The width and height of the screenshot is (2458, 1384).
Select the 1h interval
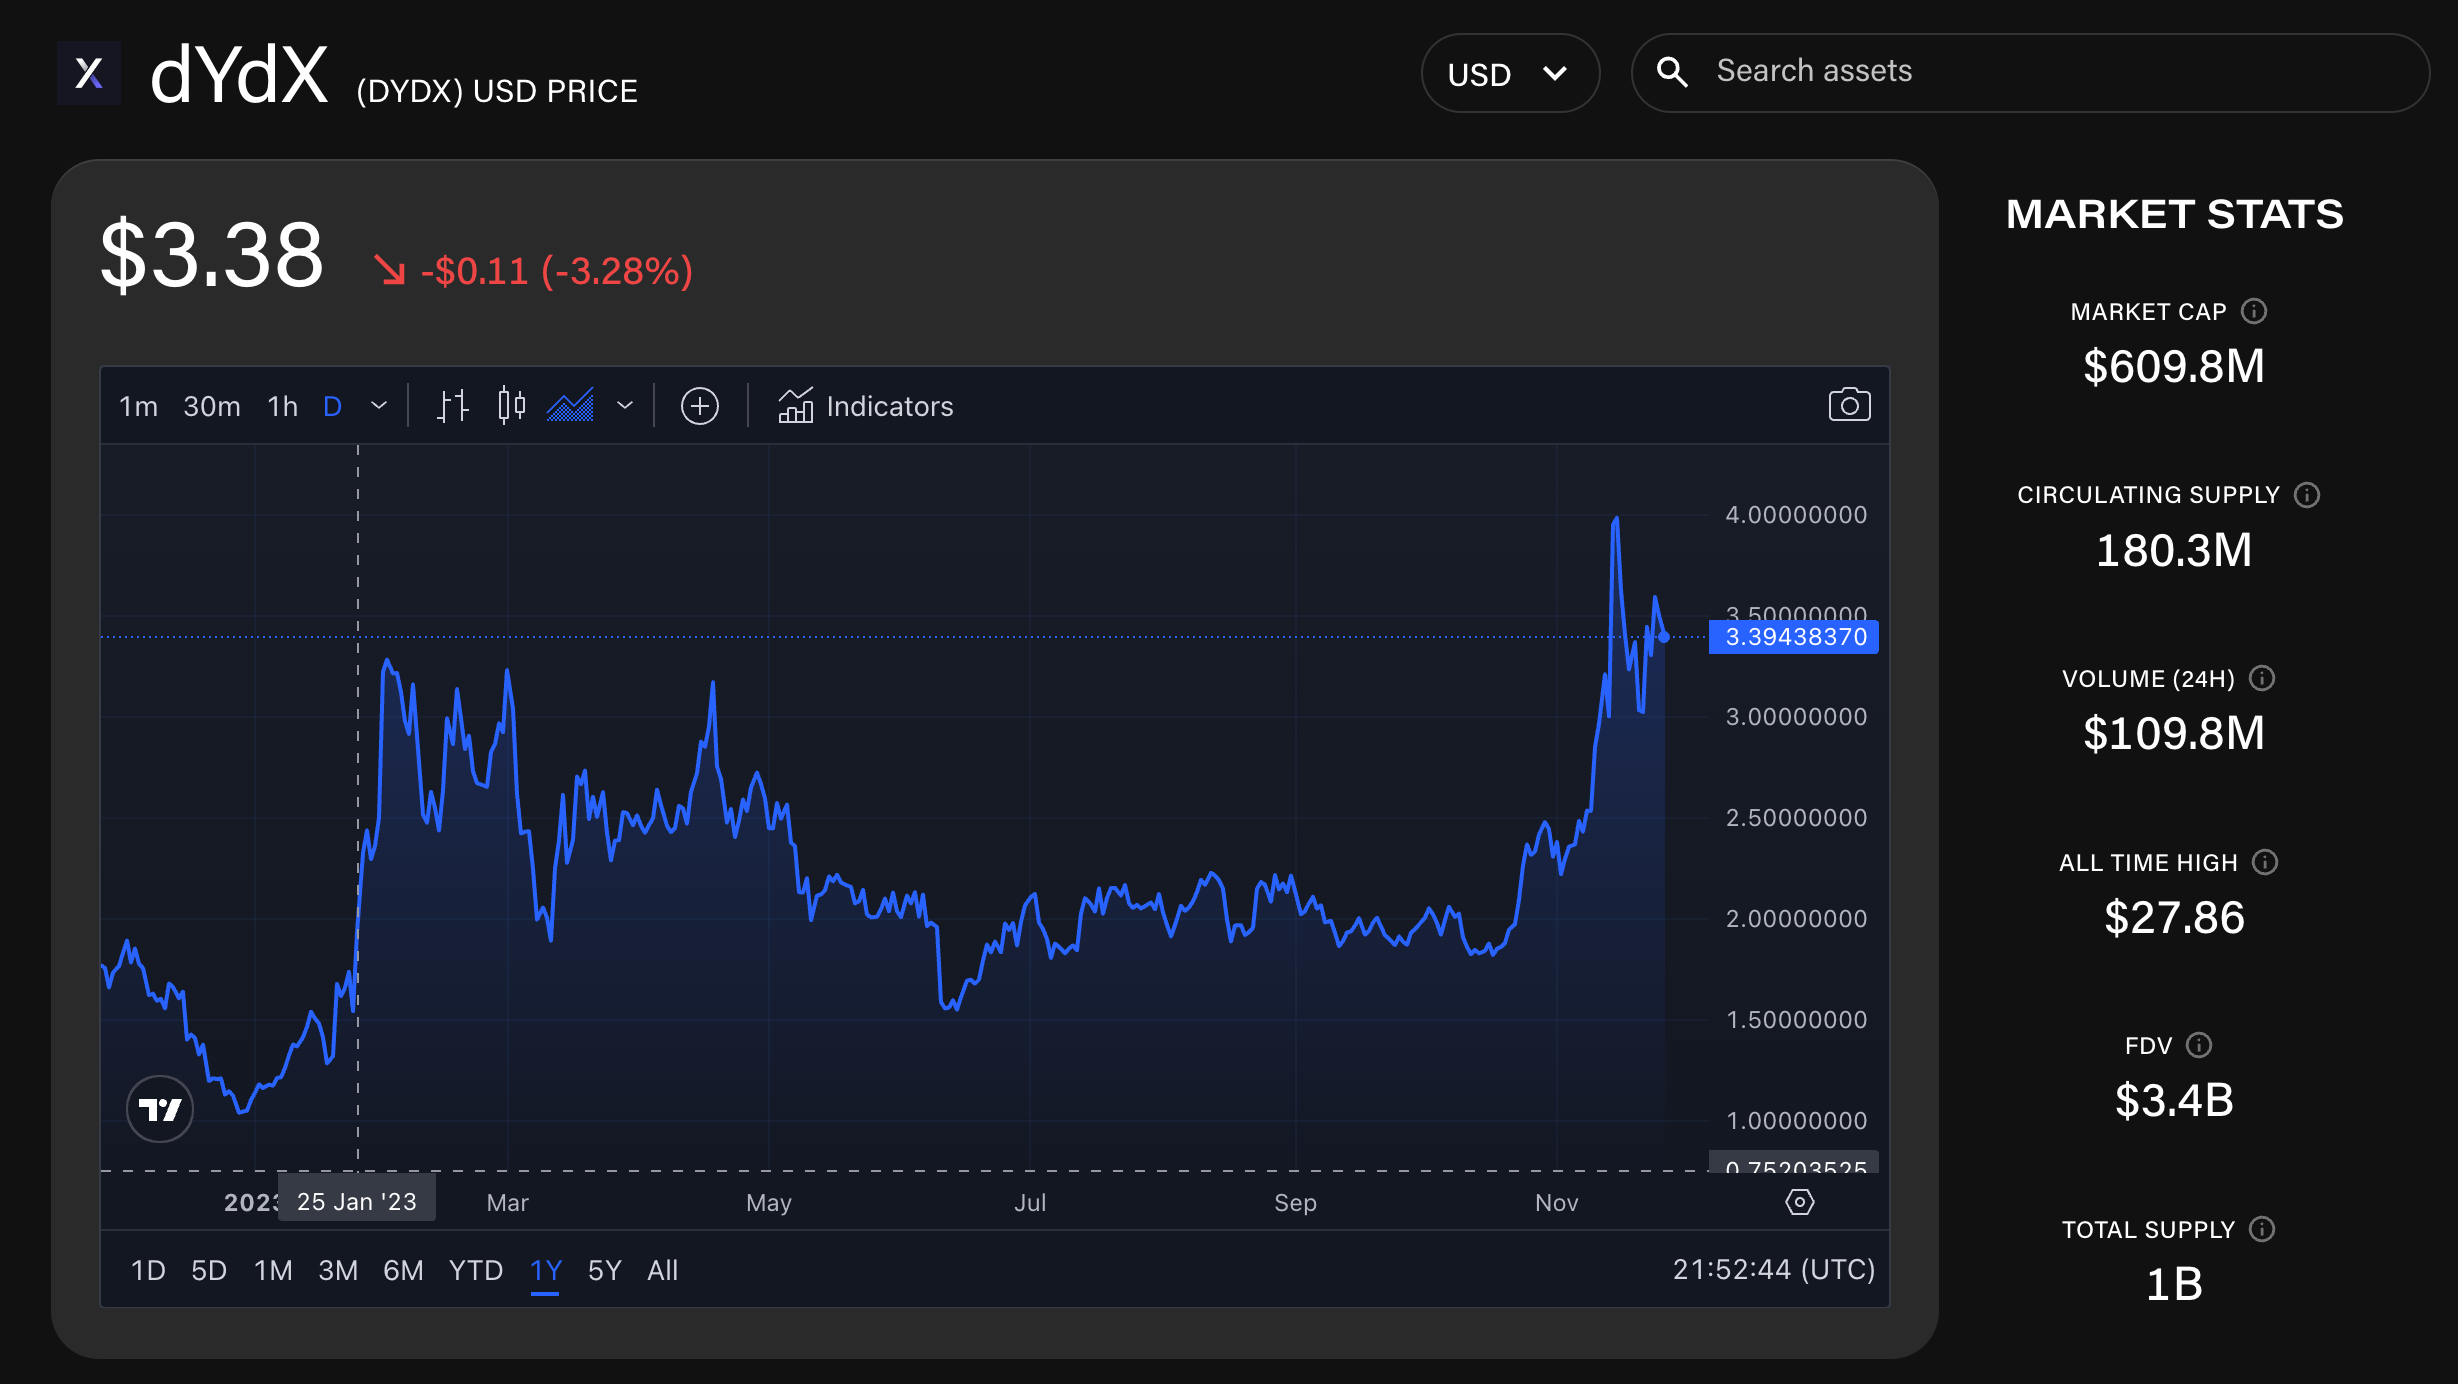point(282,406)
